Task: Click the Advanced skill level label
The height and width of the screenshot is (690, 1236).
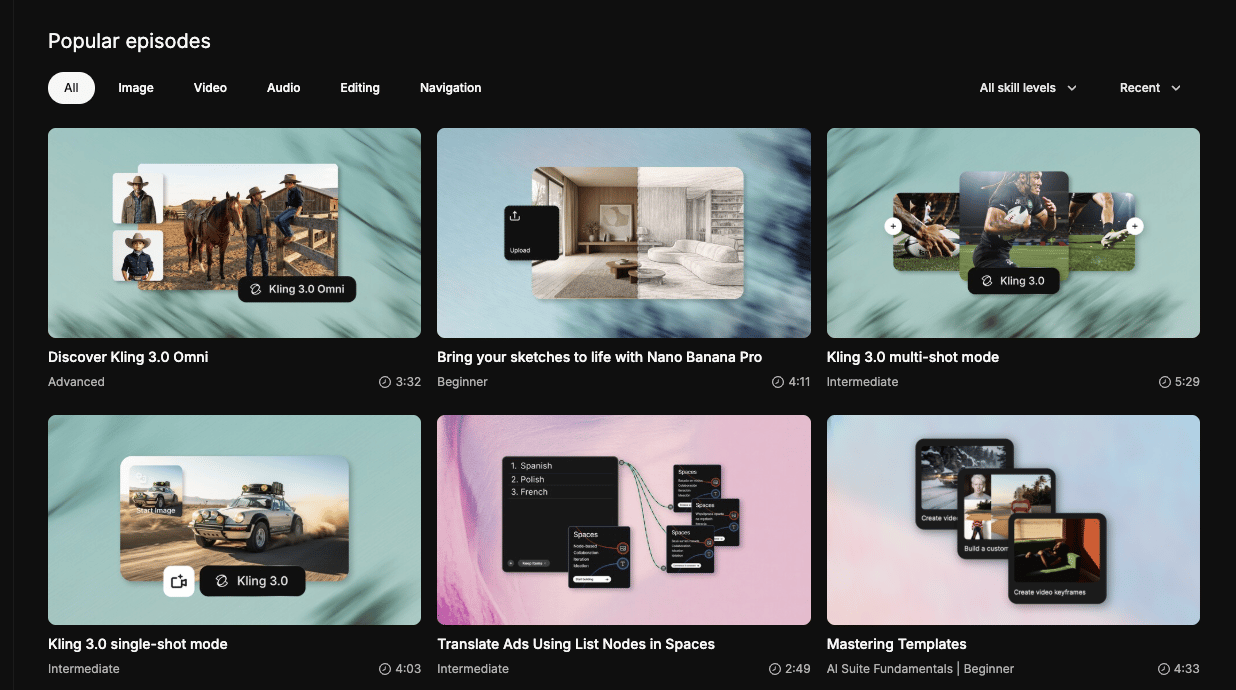Action: click(x=76, y=382)
